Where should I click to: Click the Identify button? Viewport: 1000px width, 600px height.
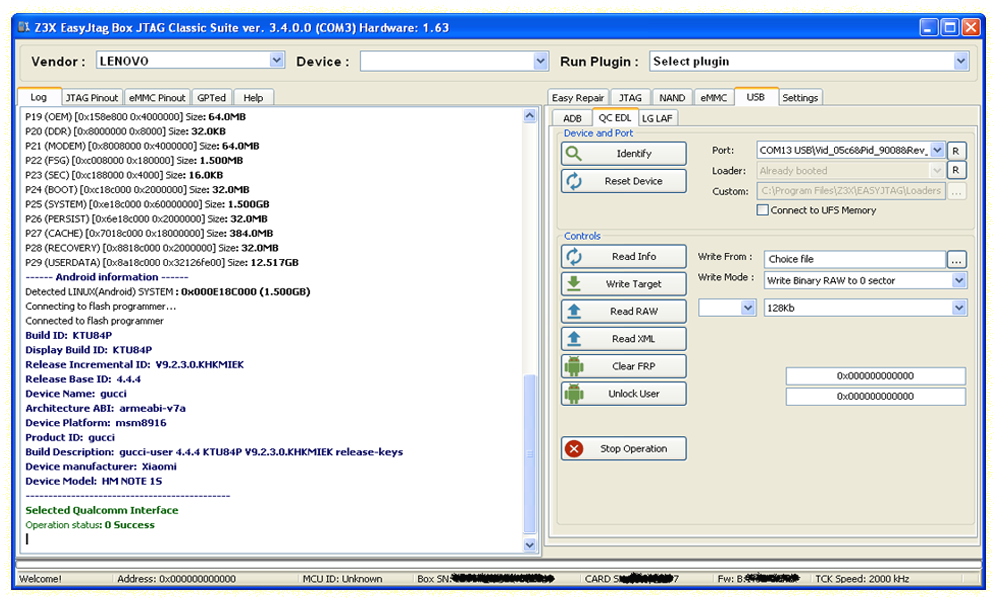624,154
